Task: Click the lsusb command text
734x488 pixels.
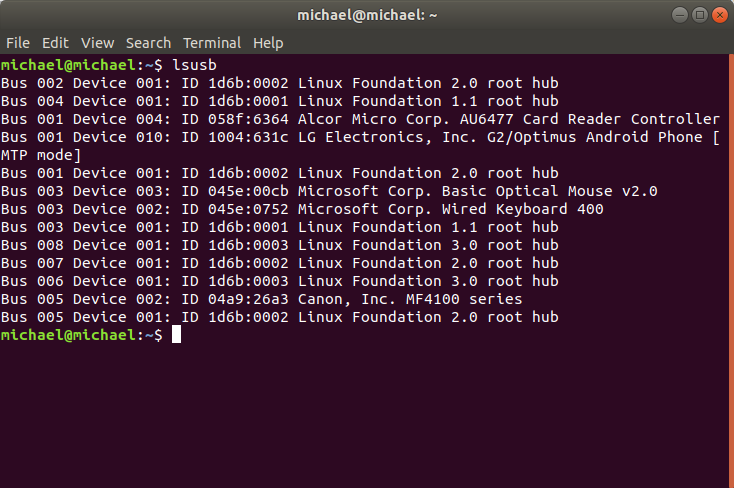Action: tap(194, 65)
